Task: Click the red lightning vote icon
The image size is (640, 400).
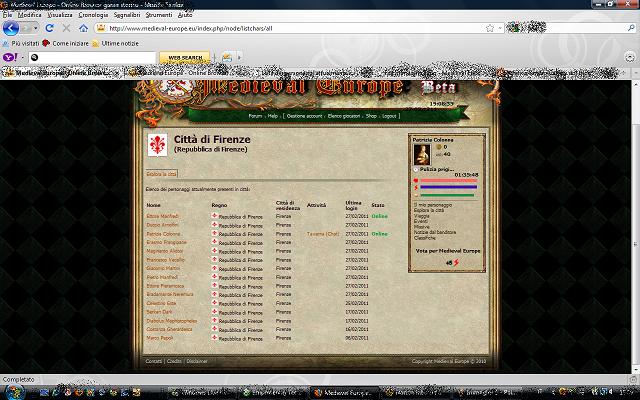Action: point(457,262)
